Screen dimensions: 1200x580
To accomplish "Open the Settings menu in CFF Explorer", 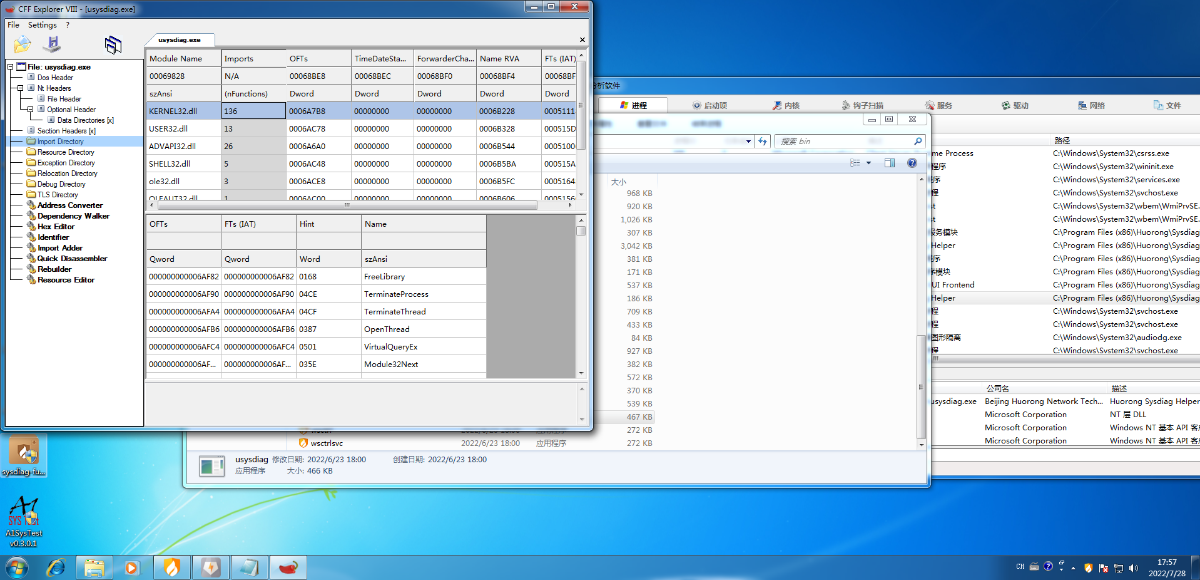I will (x=42, y=25).
